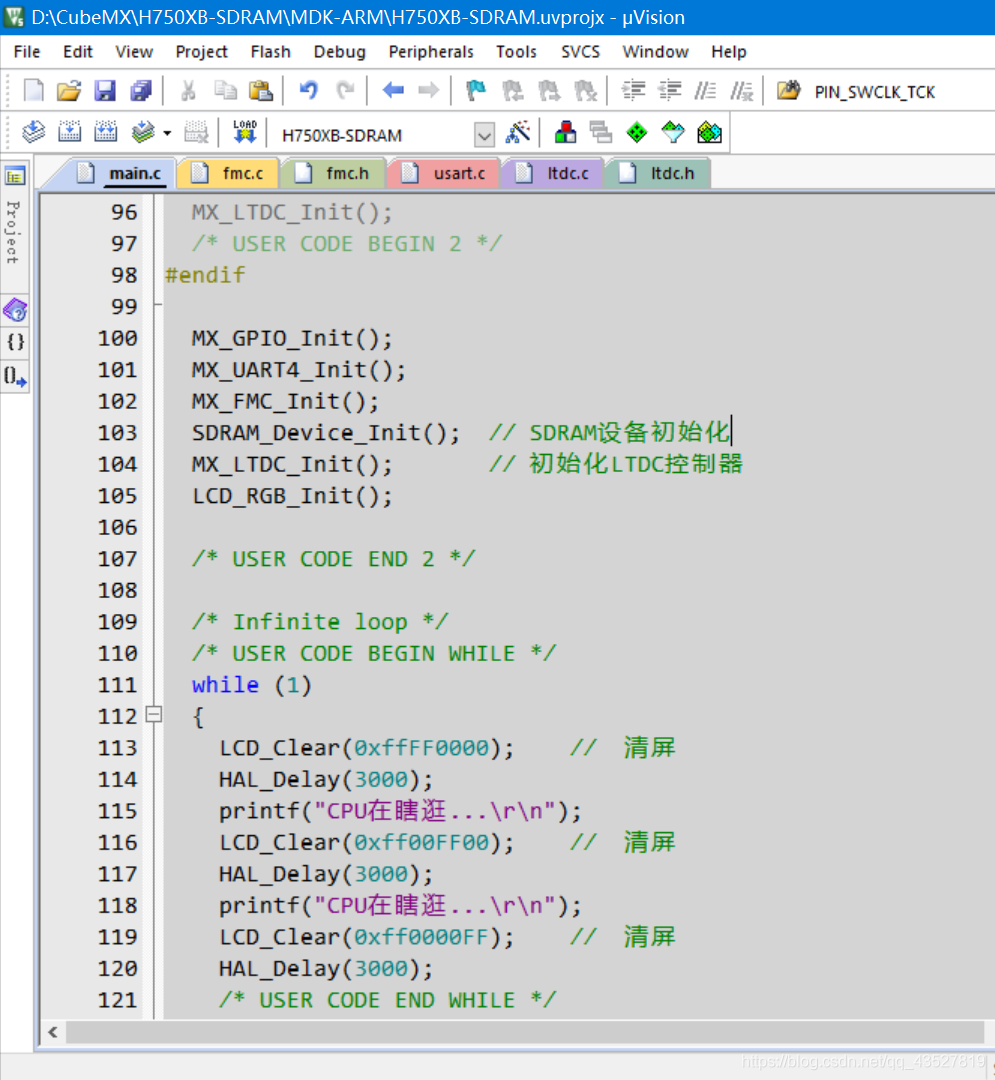Navigate backwards with blue left arrow
Screen dimensions: 995x1080
click(x=392, y=90)
